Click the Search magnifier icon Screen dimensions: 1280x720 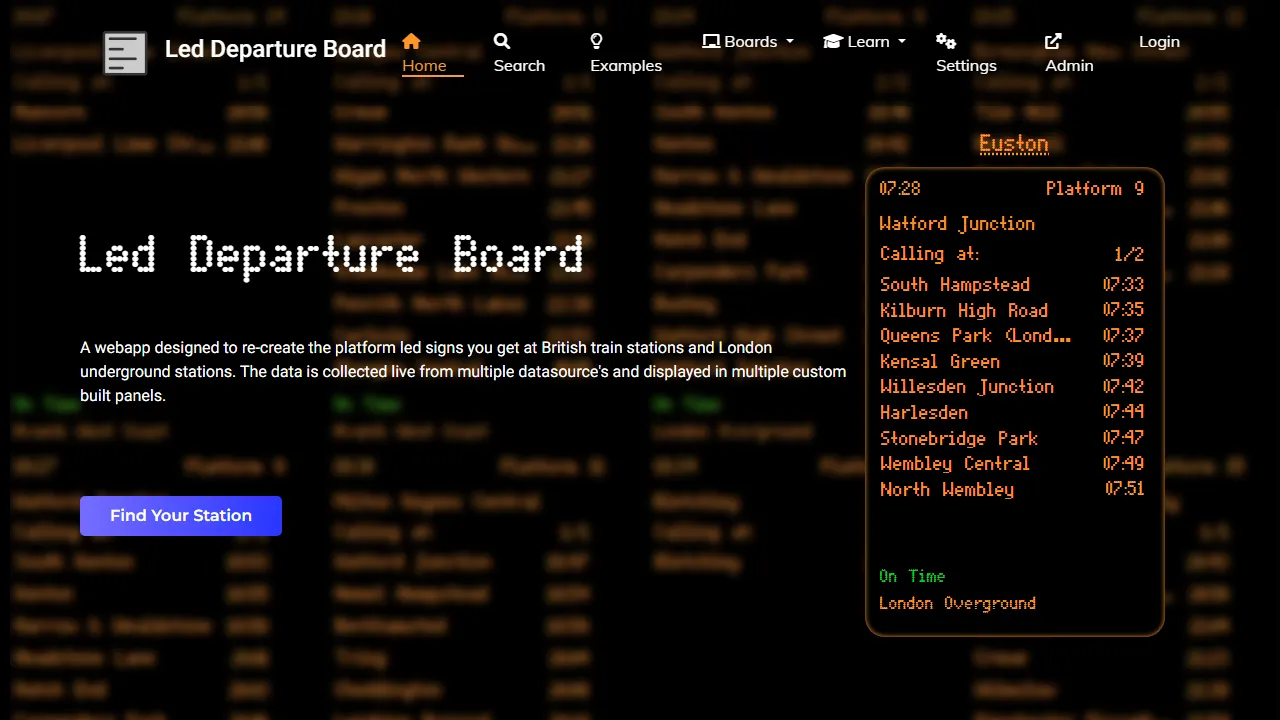click(x=501, y=41)
